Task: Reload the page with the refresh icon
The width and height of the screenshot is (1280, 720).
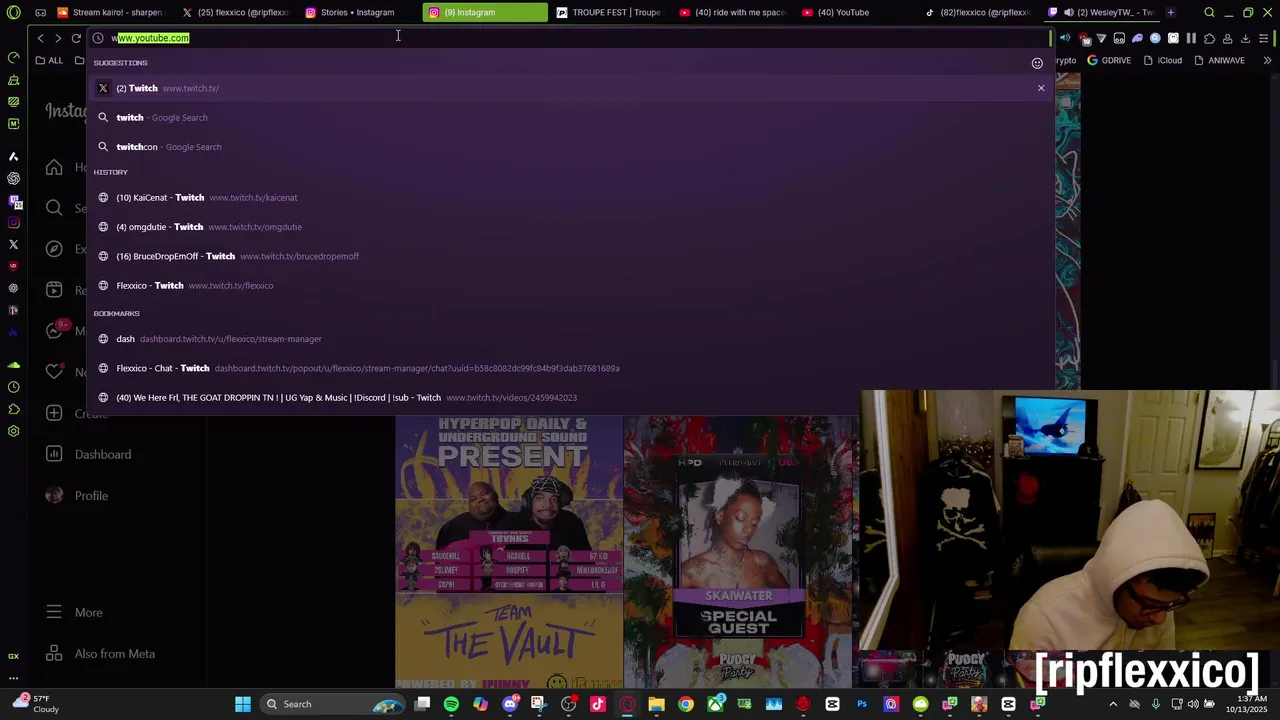Action: pyautogui.click(x=76, y=38)
